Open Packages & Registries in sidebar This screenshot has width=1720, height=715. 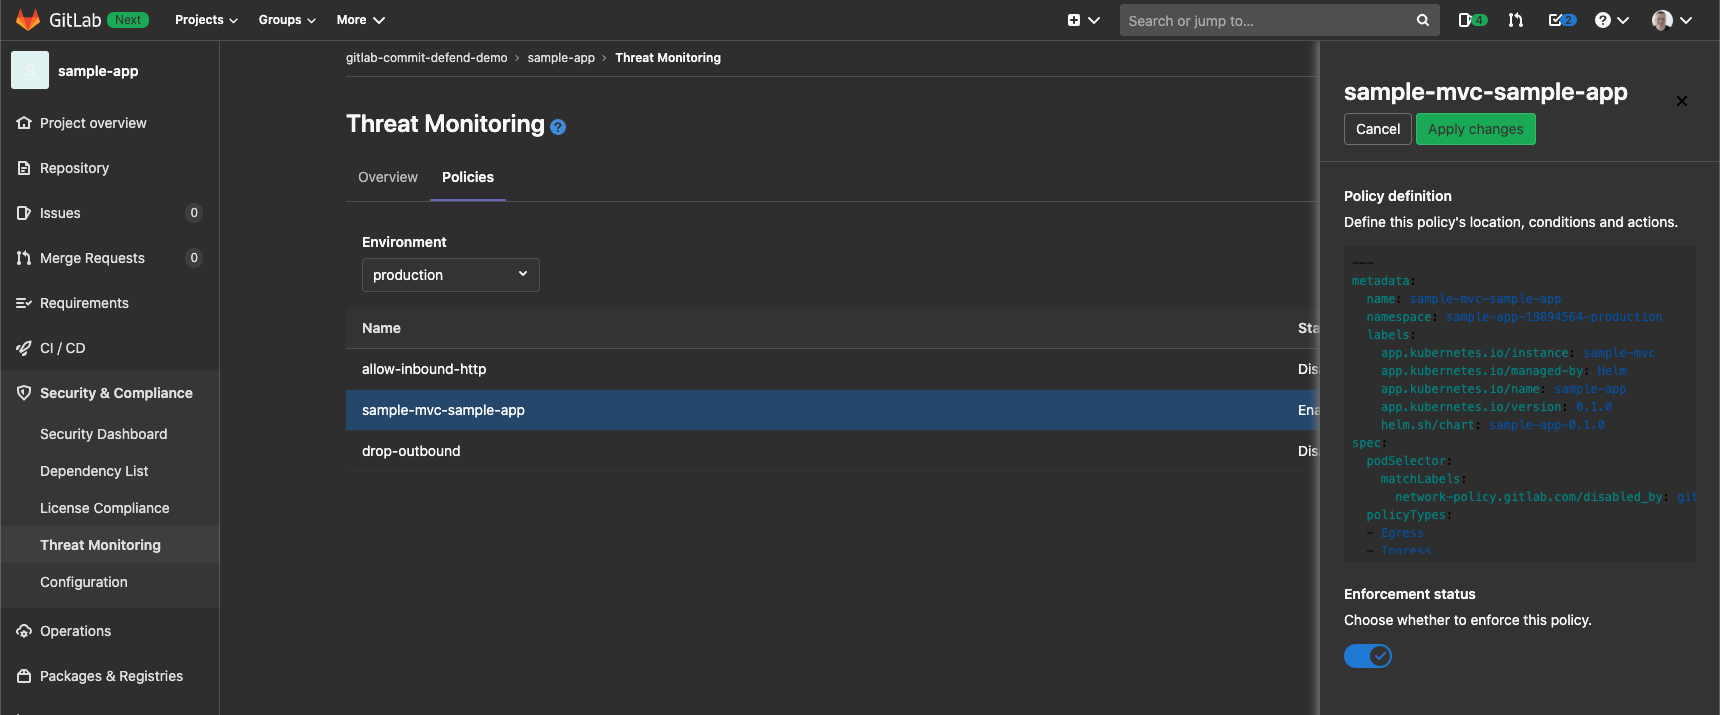[111, 676]
